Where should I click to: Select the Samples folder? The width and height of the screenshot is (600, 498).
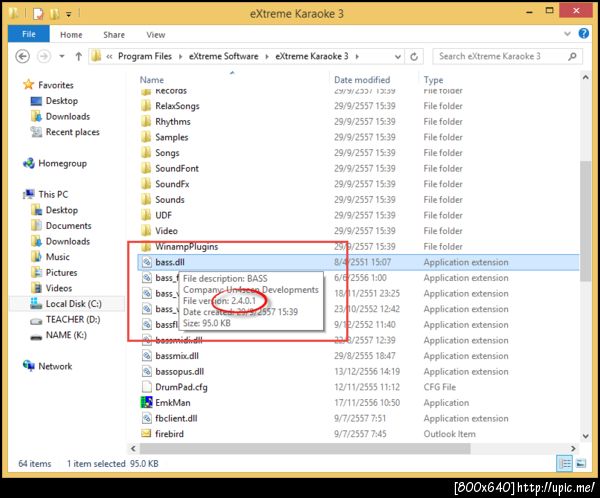tap(171, 137)
